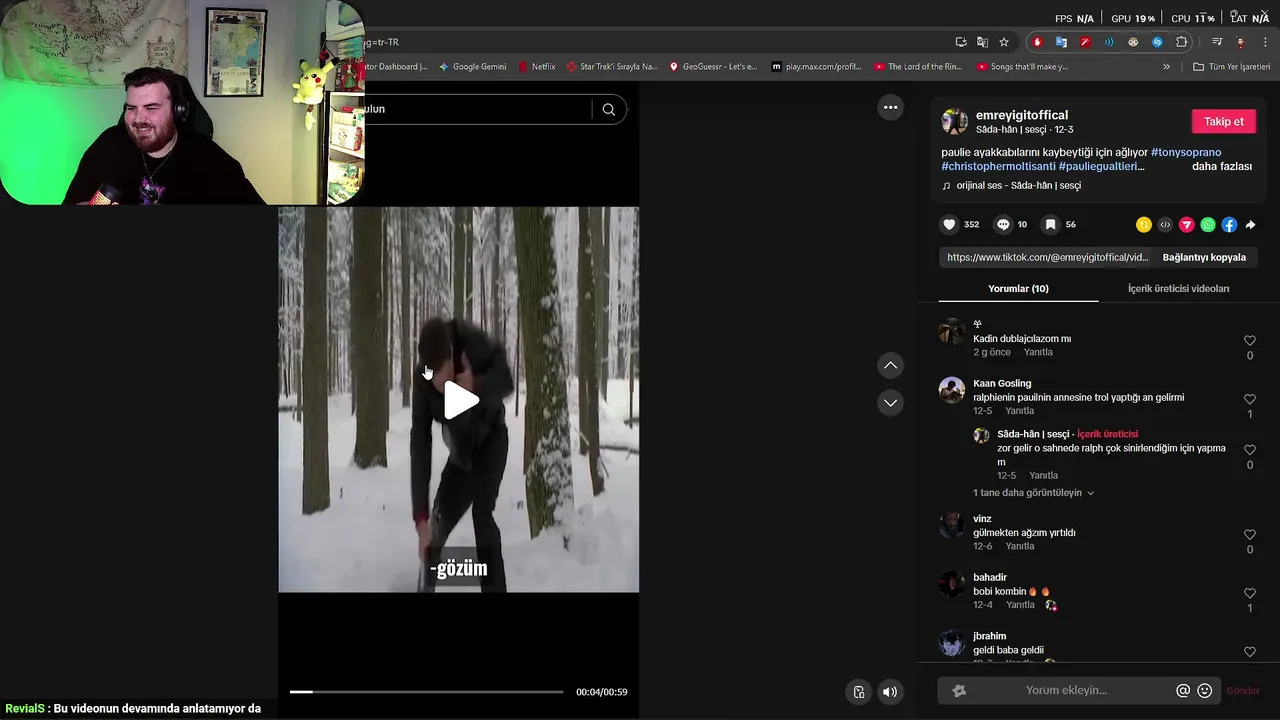Open the #christophermoltisanti hashtag
Viewport: 1280px width, 720px height.
[998, 166]
